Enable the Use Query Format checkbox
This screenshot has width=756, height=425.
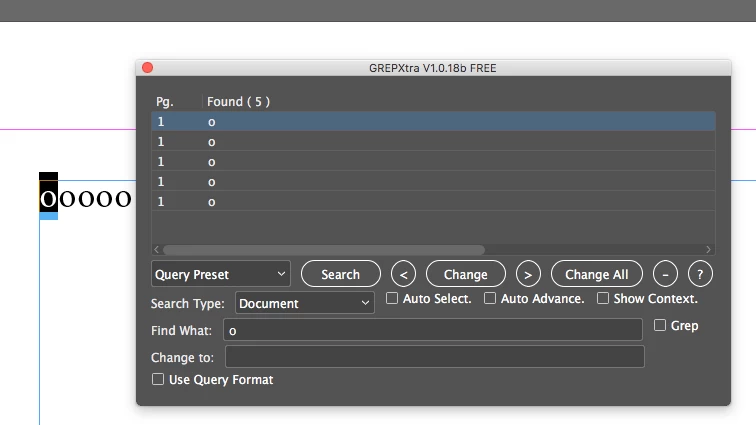coord(158,379)
